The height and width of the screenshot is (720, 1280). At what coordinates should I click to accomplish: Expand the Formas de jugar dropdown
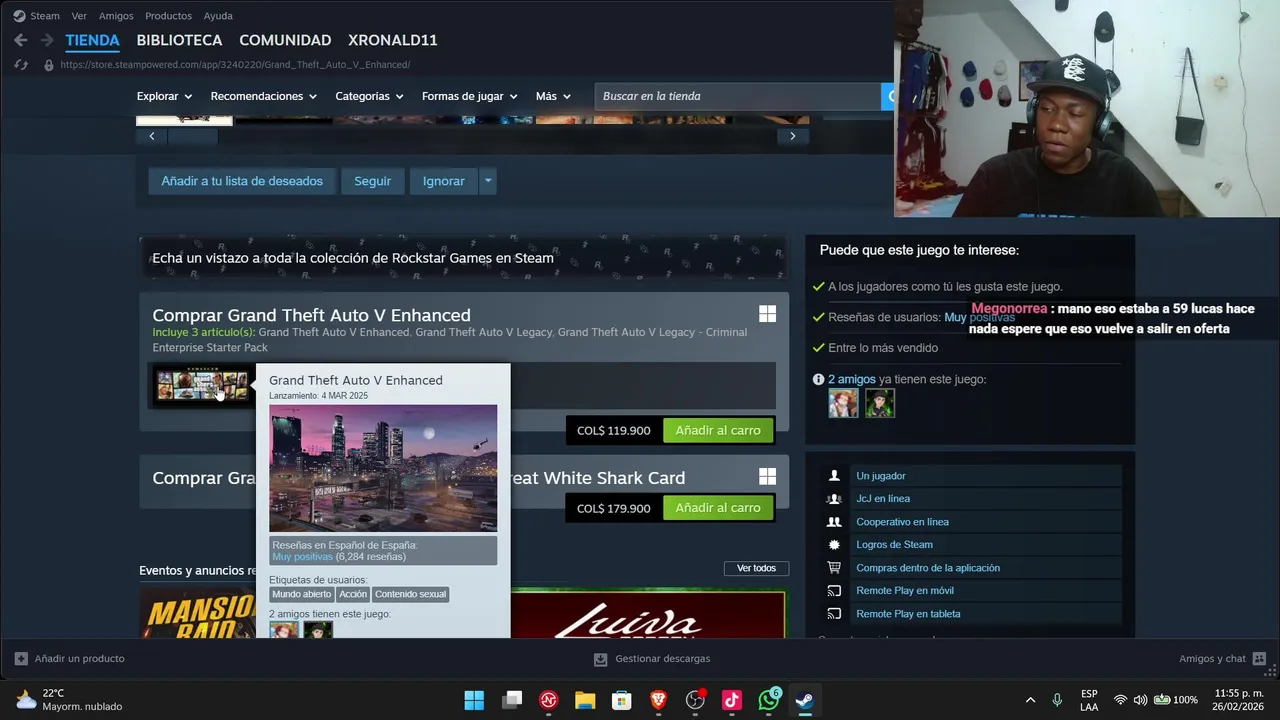470,96
